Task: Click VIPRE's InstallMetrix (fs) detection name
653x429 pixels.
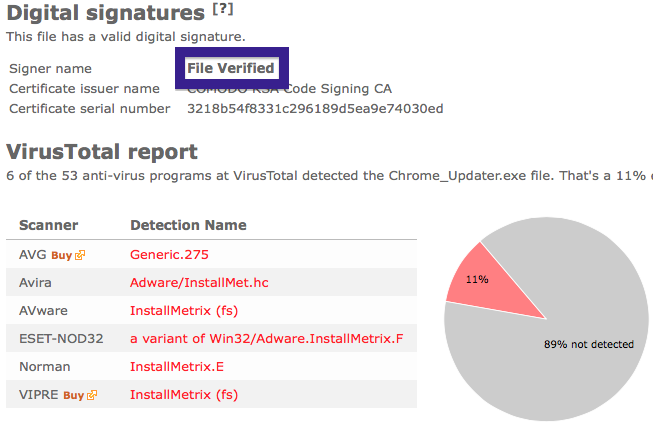Action: (x=184, y=395)
